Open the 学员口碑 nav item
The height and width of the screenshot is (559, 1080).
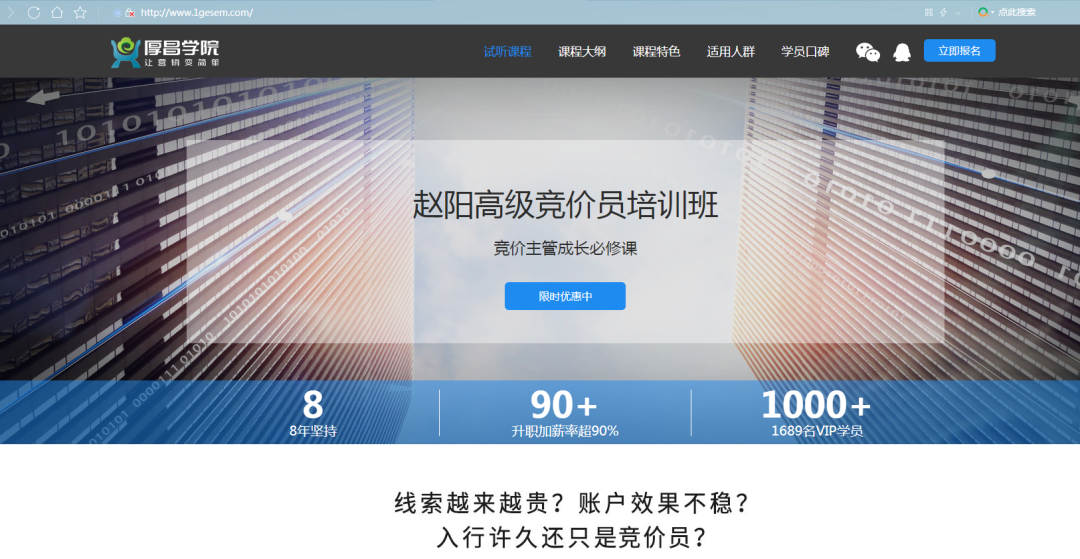(x=805, y=52)
